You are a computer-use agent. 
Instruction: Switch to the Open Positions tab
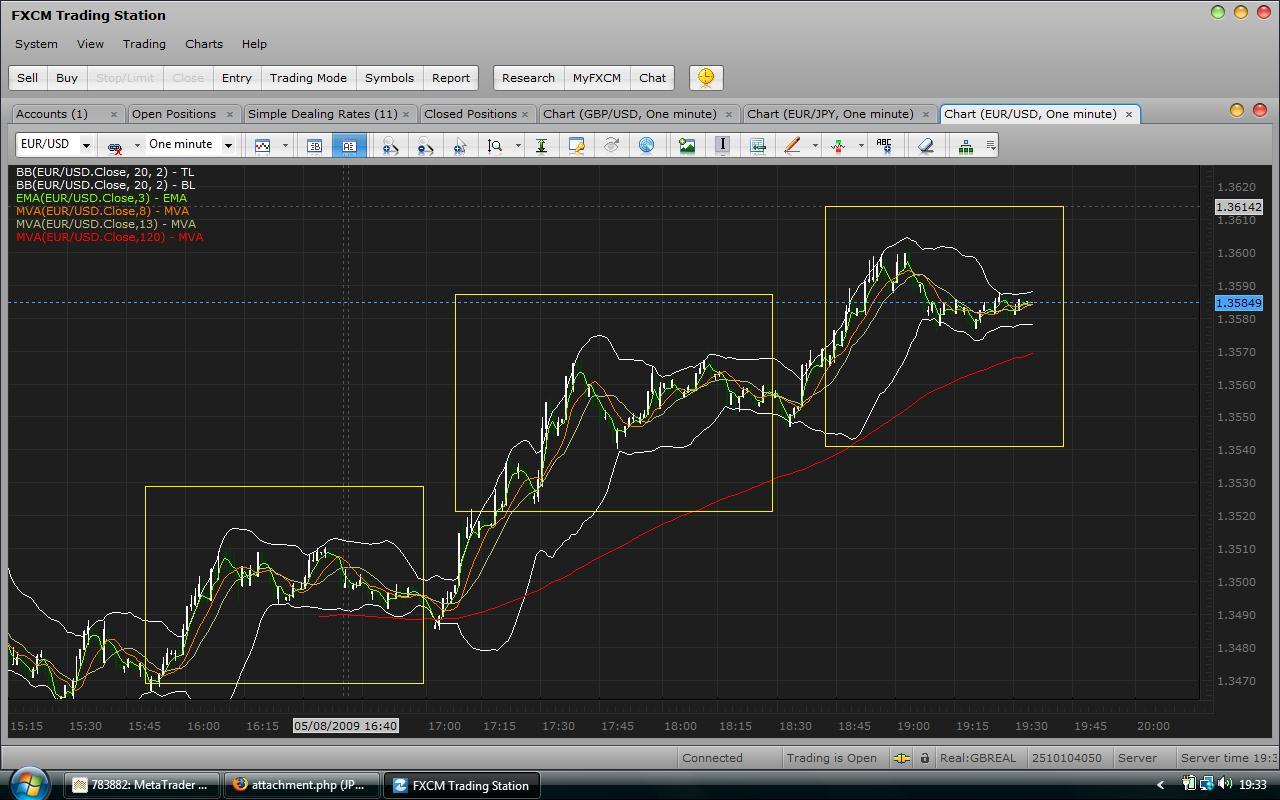(x=184, y=114)
